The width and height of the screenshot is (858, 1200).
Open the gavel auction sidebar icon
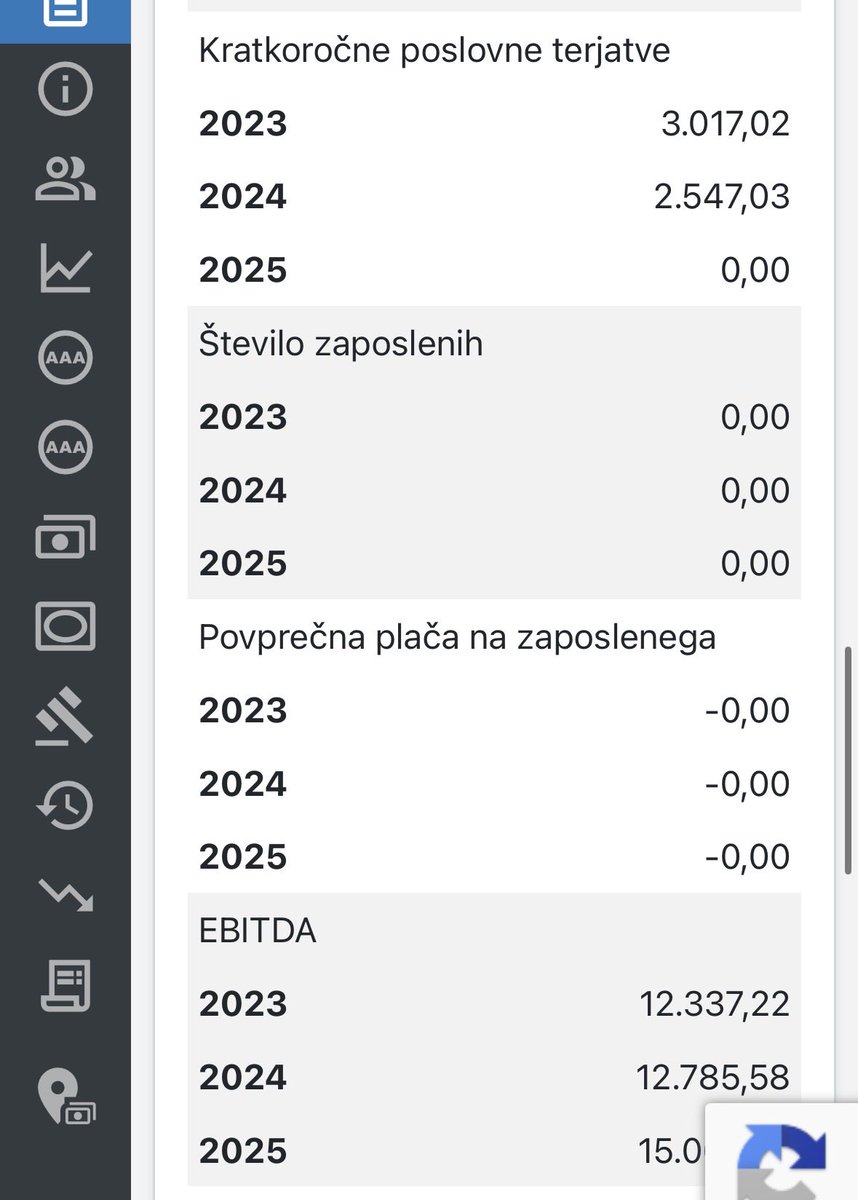click(65, 716)
